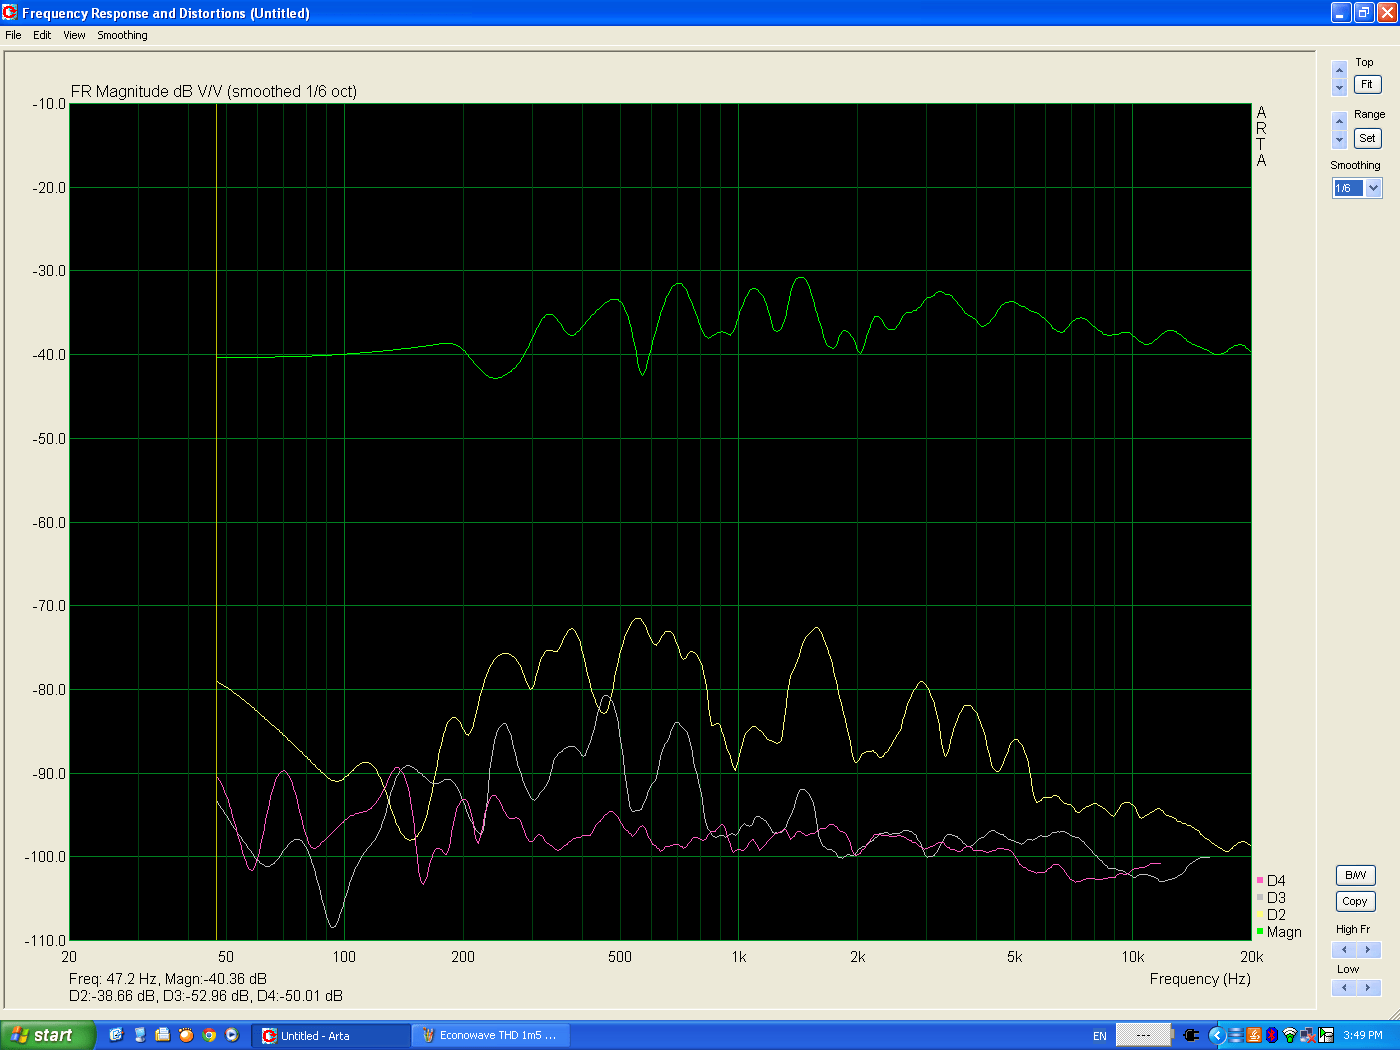This screenshot has height=1050, width=1400.
Task: Click the ARTA application icon in title bar
Action: 10,12
